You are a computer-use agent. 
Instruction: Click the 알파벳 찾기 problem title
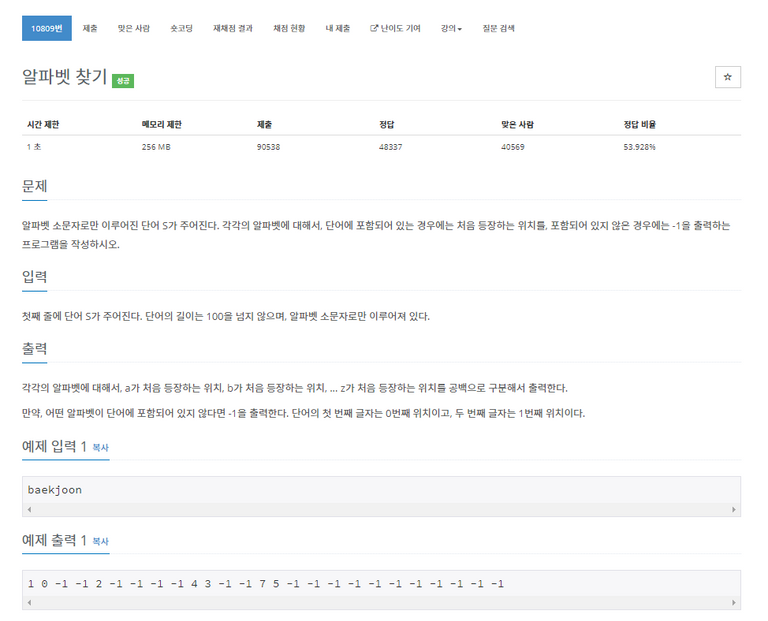[x=65, y=77]
